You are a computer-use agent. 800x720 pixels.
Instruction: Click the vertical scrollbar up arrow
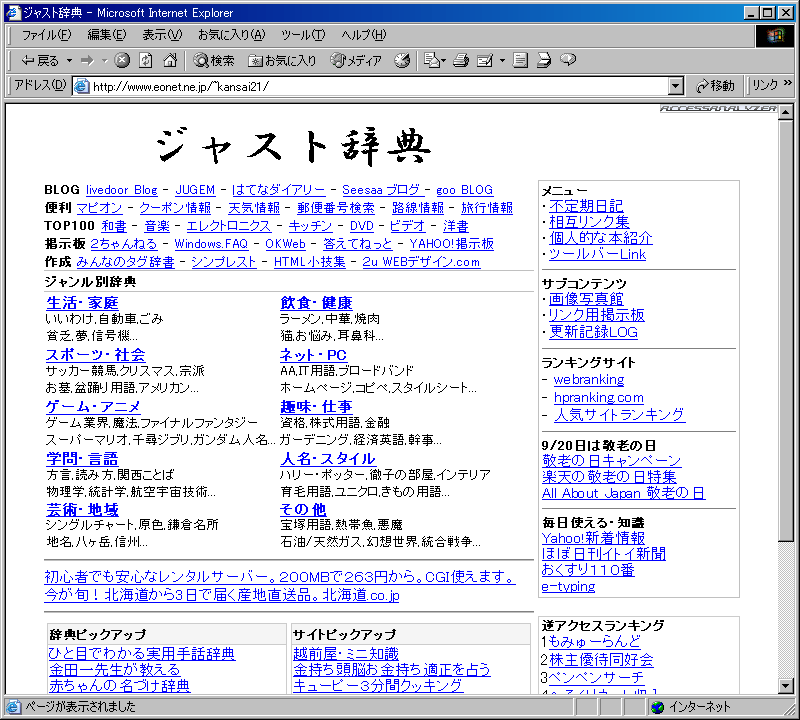pyautogui.click(x=786, y=111)
